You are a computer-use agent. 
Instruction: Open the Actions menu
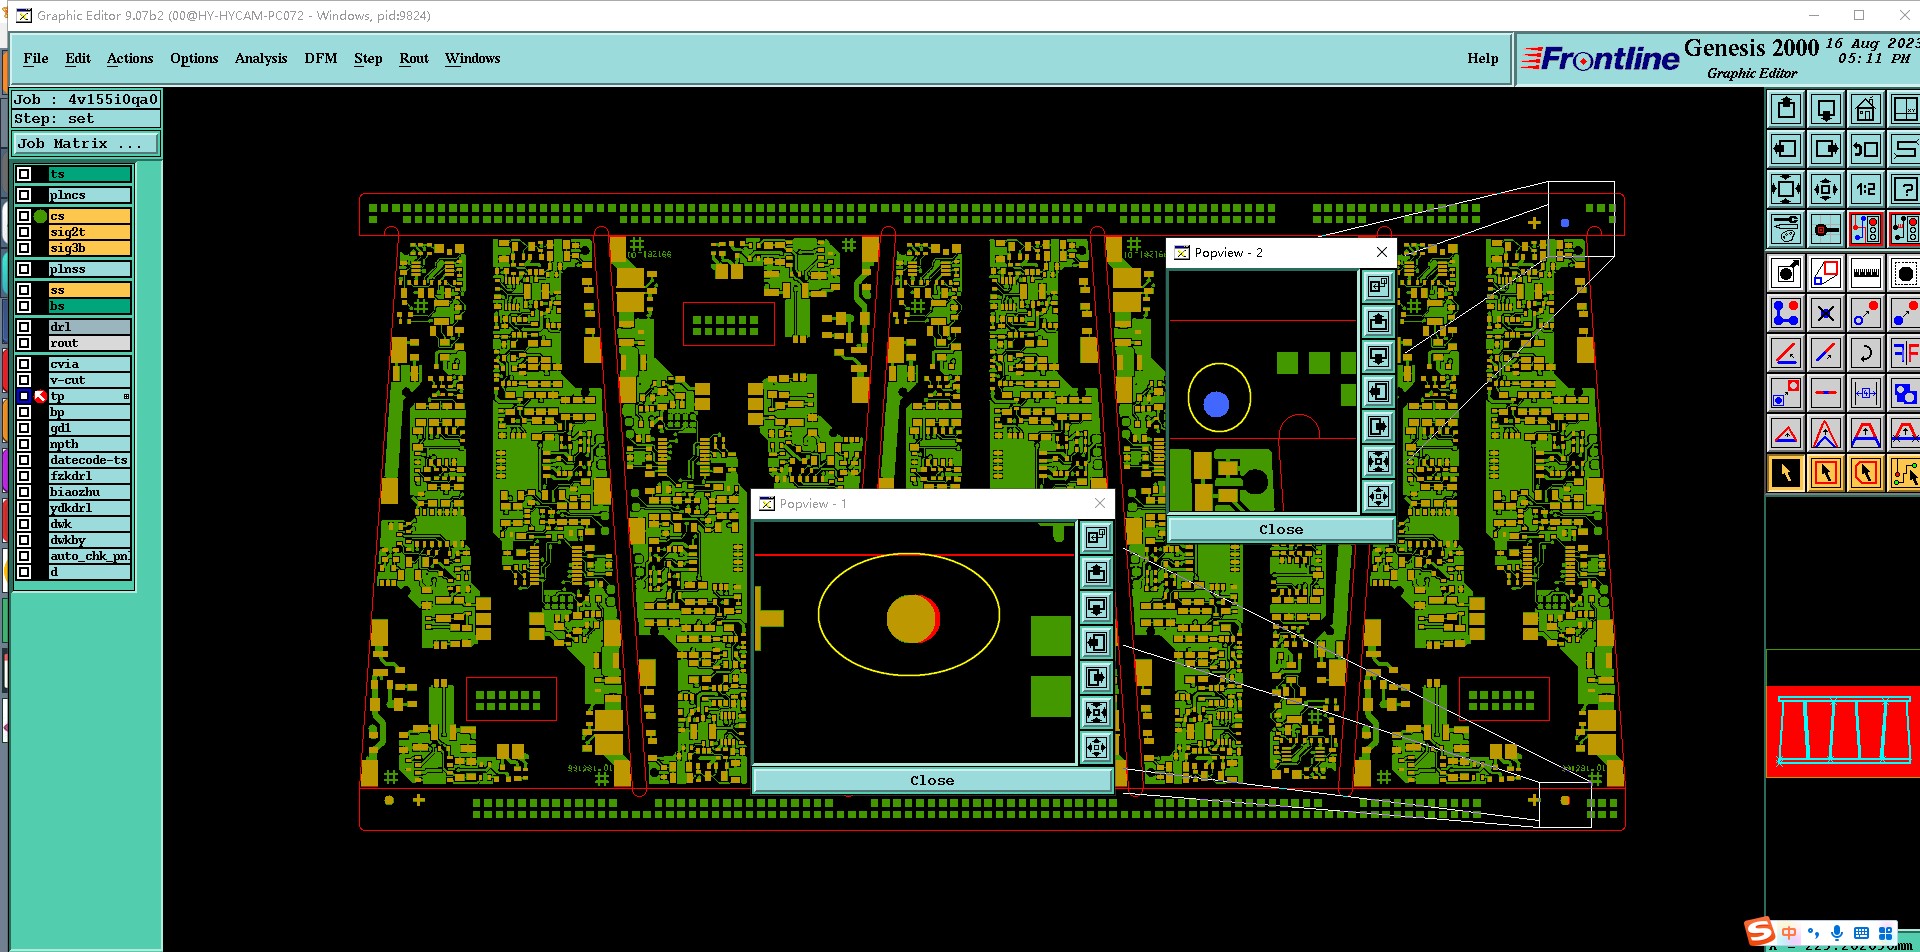pyautogui.click(x=130, y=58)
